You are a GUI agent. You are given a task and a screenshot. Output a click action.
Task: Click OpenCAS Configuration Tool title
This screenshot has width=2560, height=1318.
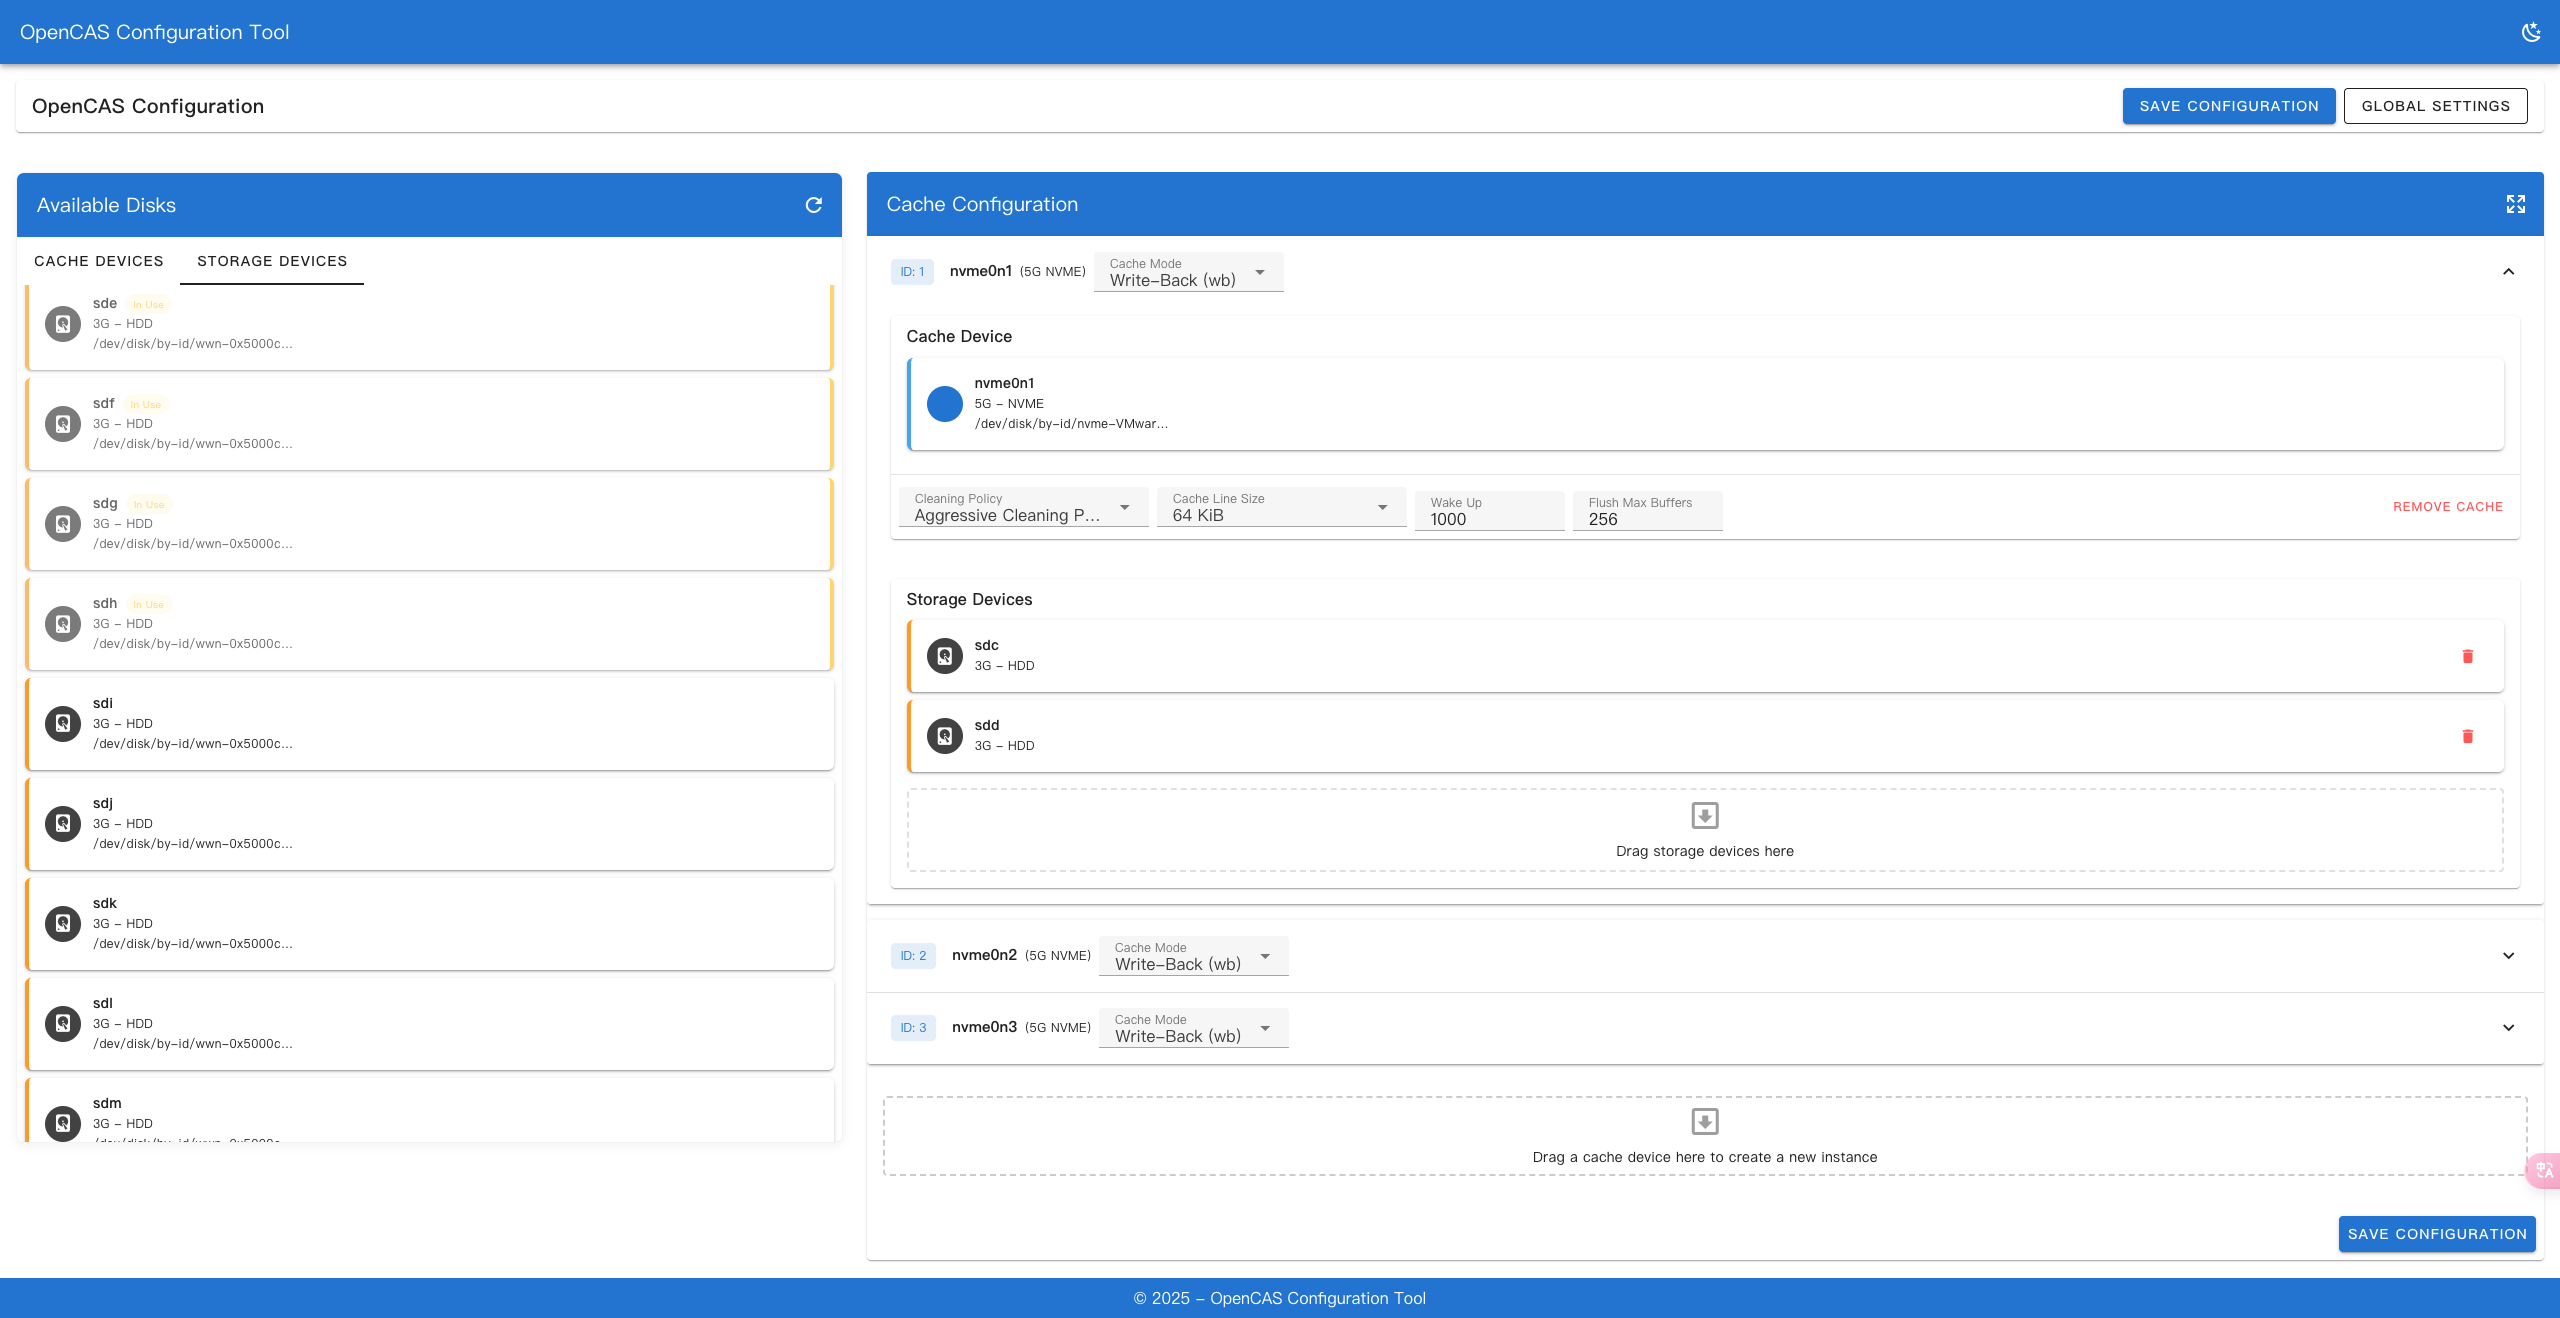point(155,32)
